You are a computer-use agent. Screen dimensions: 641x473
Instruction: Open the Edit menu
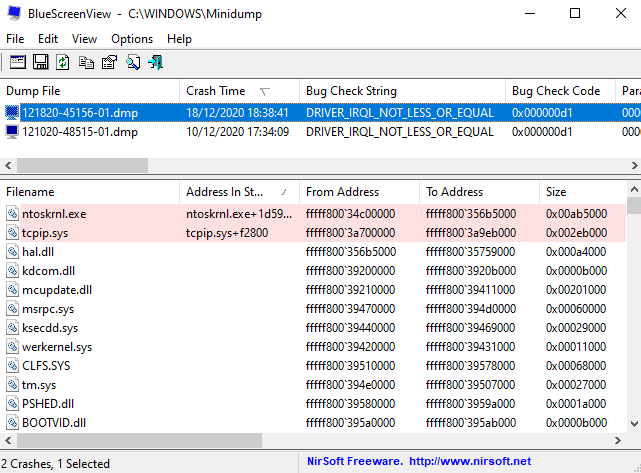pos(48,39)
